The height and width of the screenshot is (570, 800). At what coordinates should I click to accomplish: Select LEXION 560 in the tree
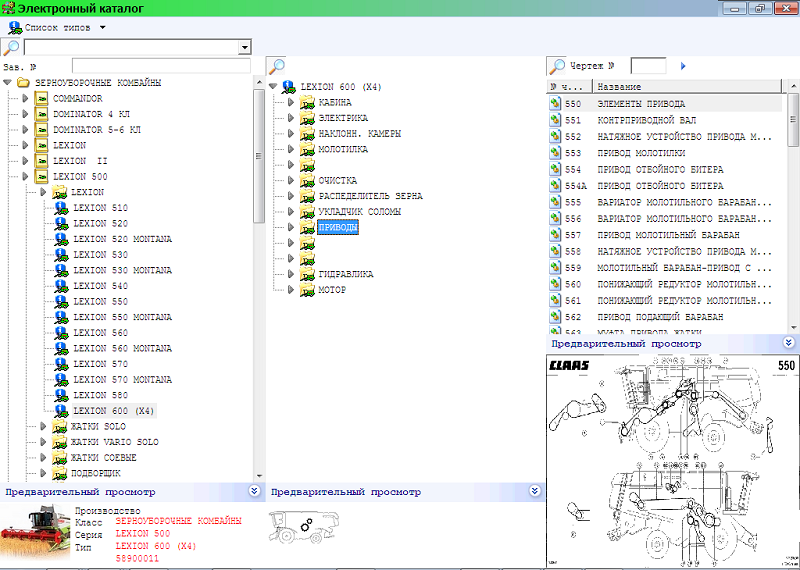[101, 333]
